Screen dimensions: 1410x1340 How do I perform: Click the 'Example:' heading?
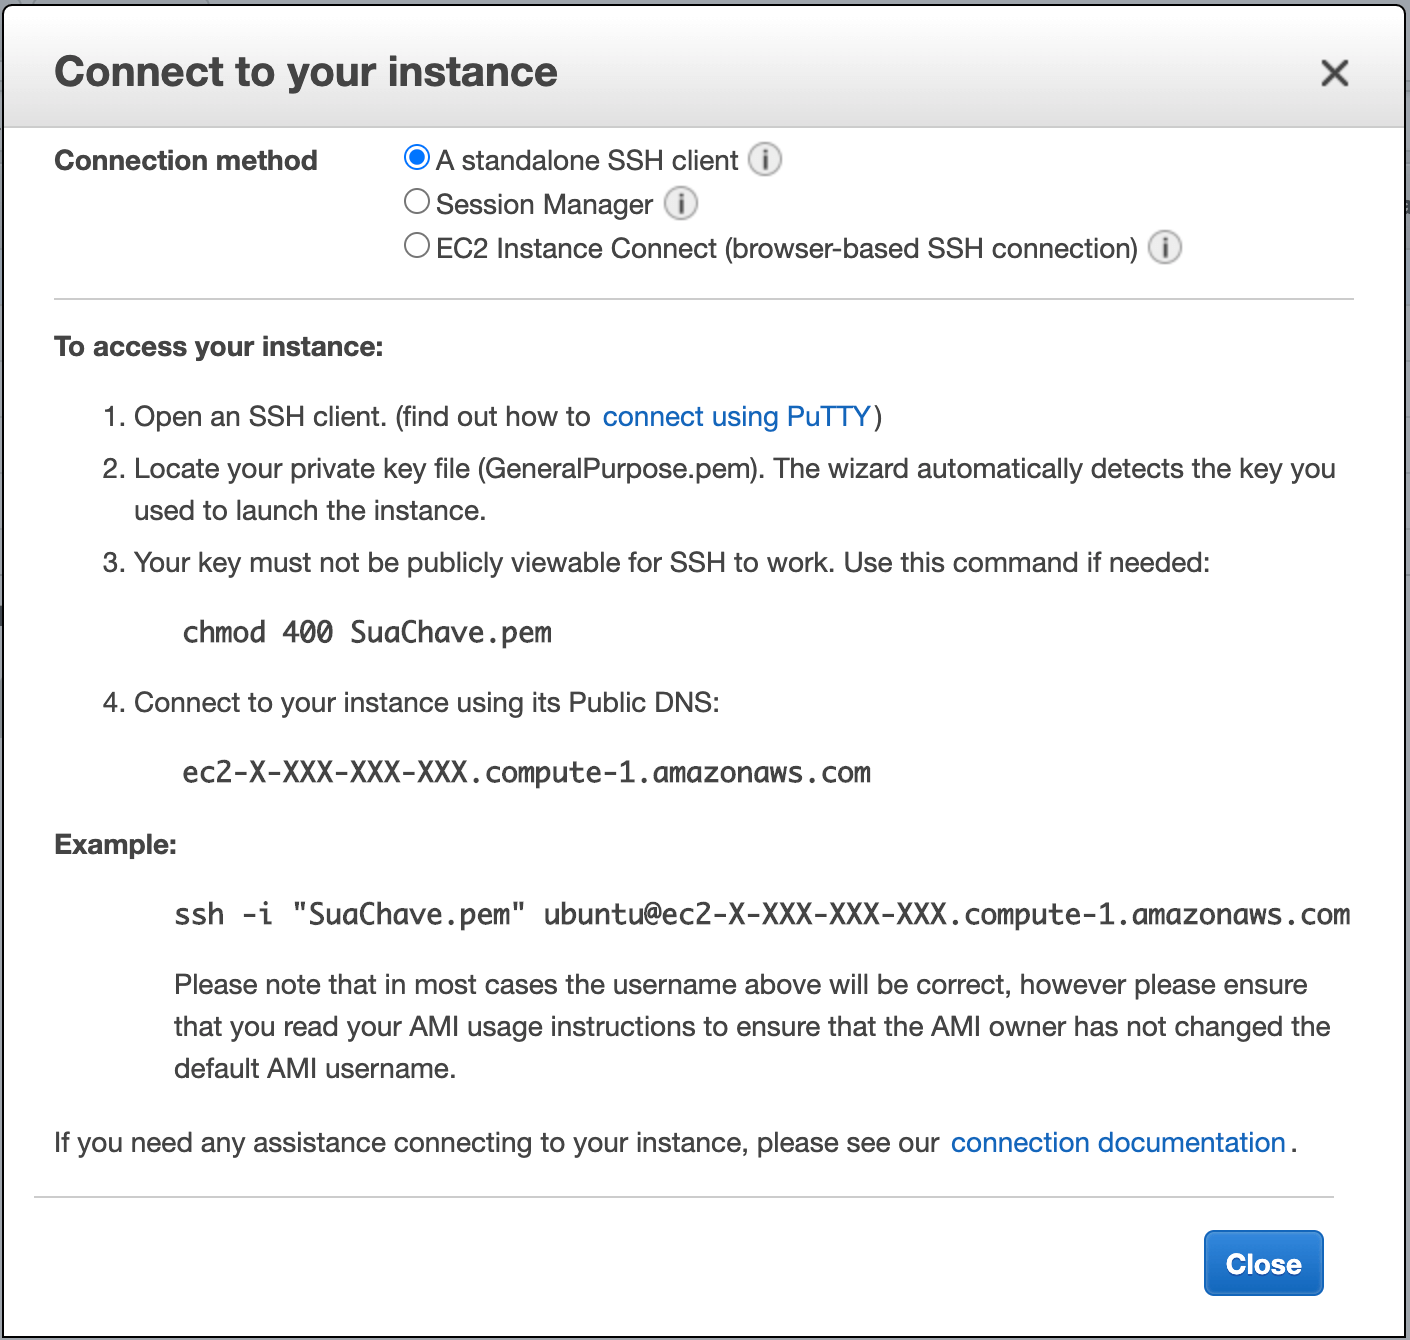click(115, 845)
